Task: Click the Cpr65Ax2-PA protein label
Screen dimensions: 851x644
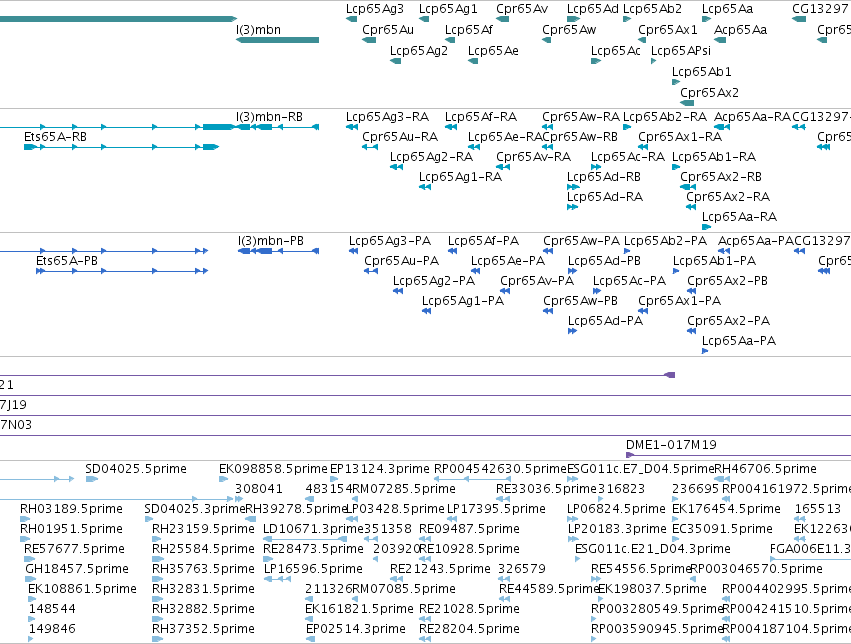Action: pyautogui.click(x=728, y=321)
